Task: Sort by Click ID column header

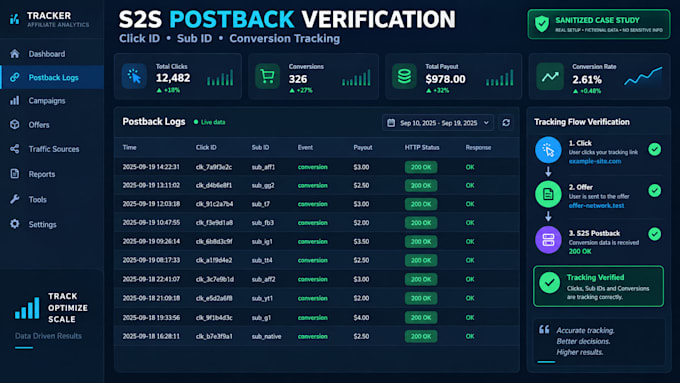Action: point(206,147)
